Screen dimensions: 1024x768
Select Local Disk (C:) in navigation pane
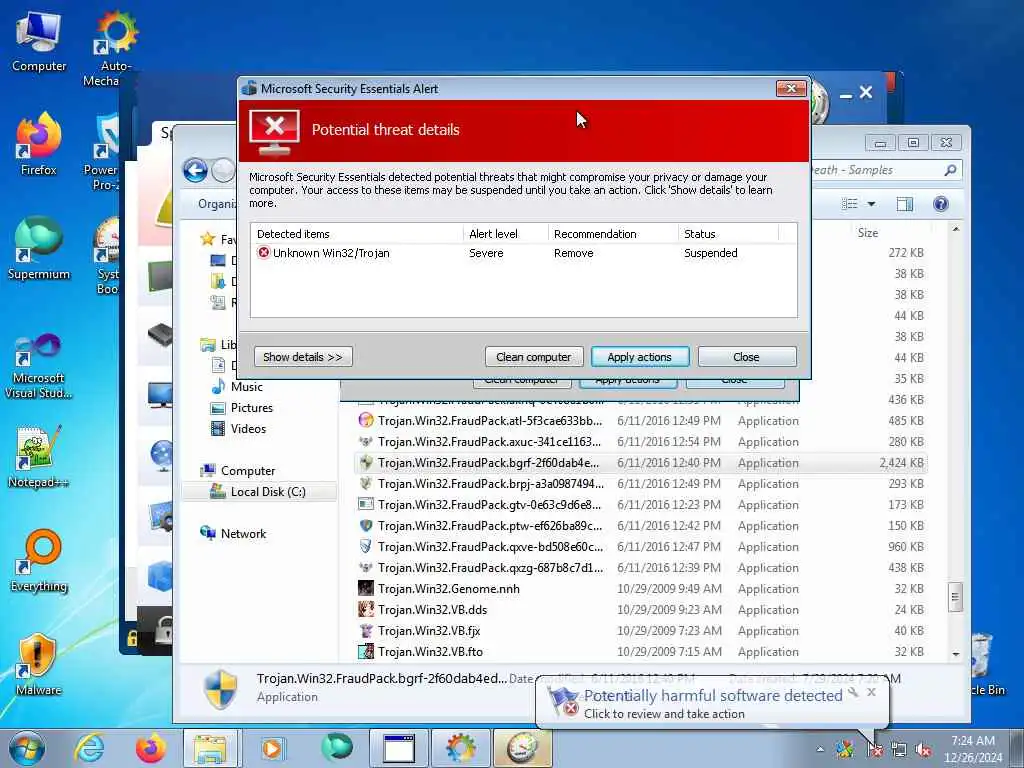[x=258, y=491]
